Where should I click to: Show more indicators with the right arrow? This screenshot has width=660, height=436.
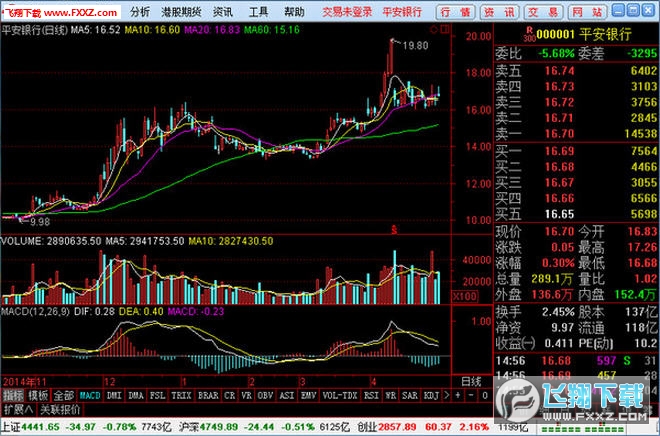tap(446, 396)
